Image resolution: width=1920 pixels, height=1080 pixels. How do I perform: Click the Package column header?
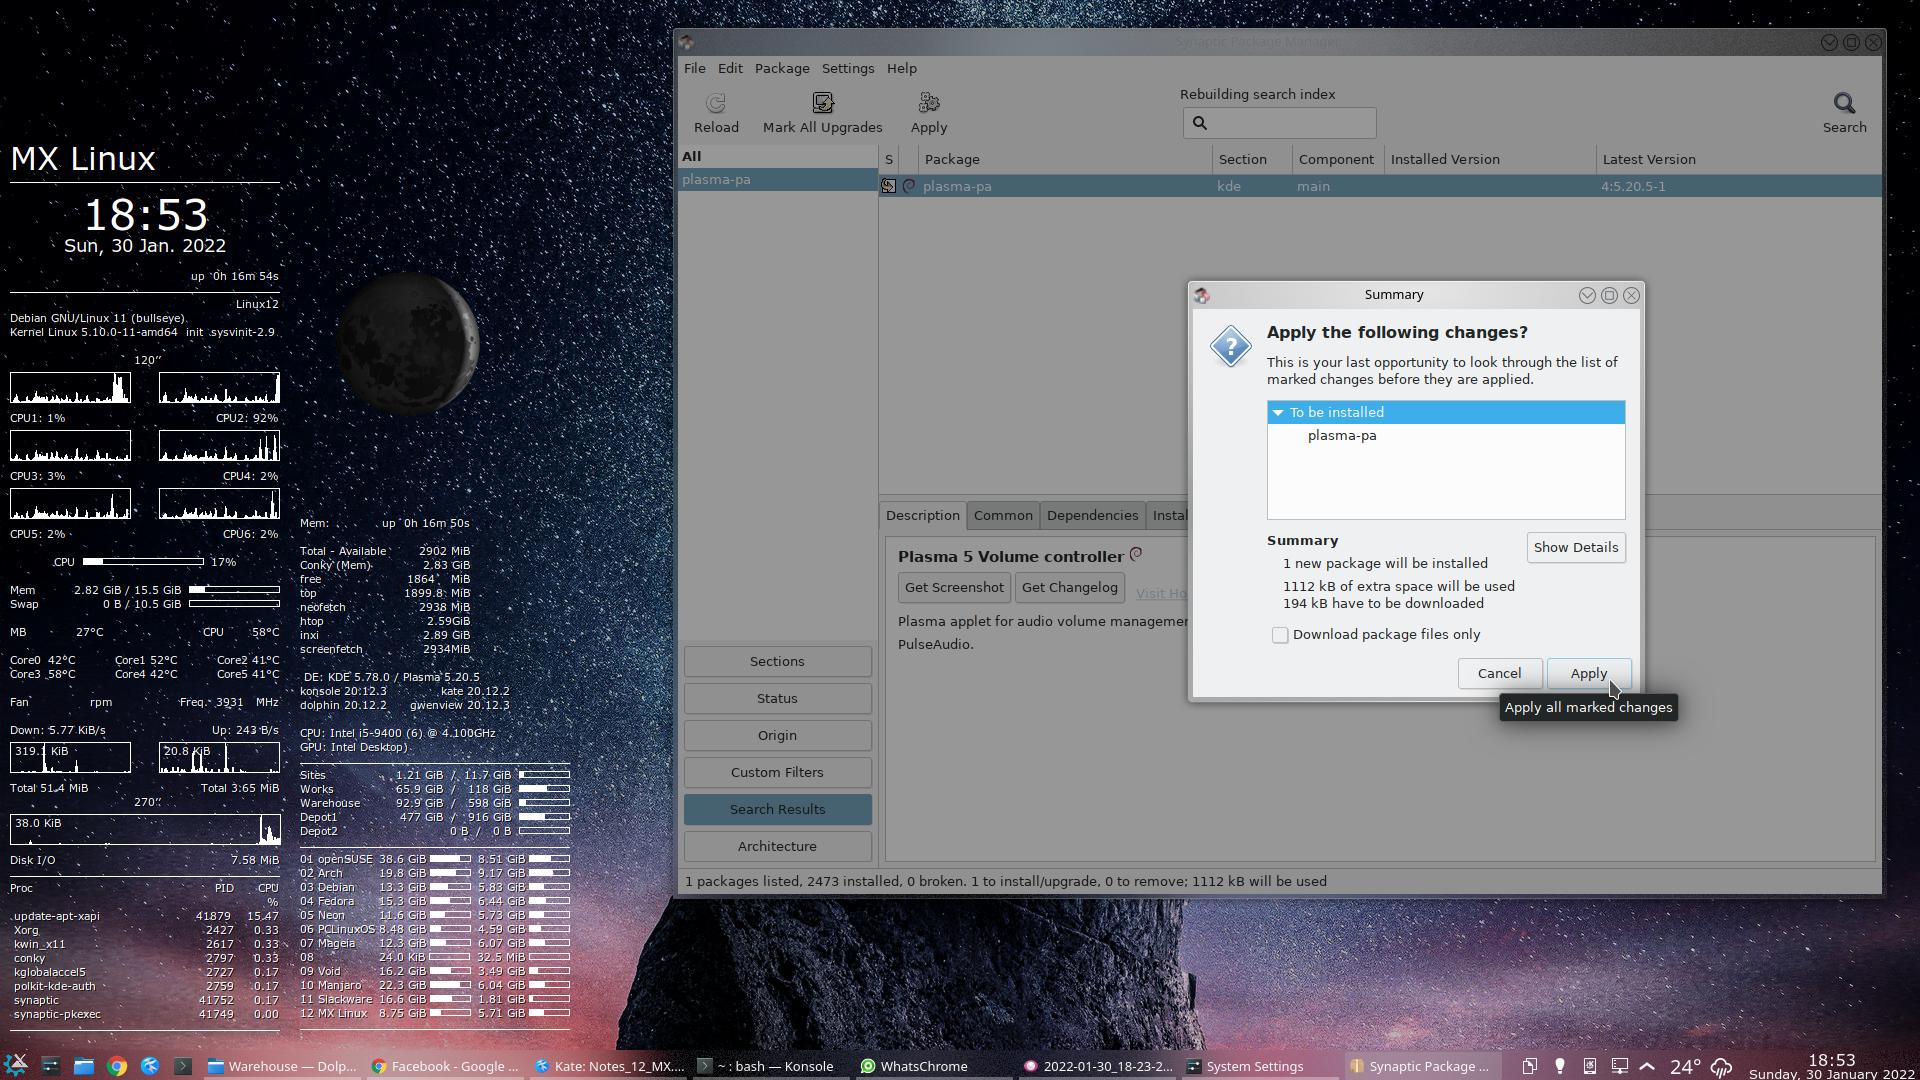point(1064,159)
